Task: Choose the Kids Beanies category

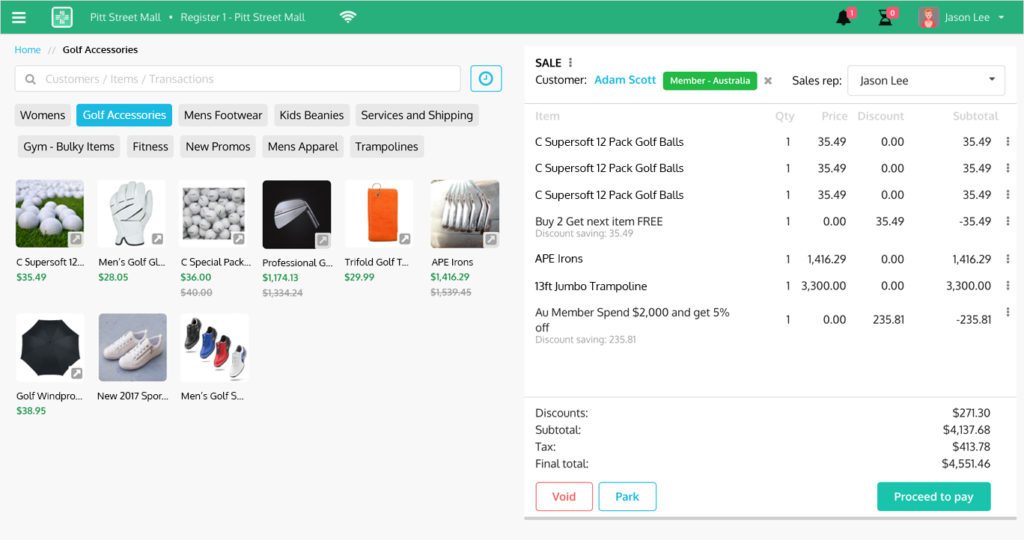Action: click(x=312, y=115)
